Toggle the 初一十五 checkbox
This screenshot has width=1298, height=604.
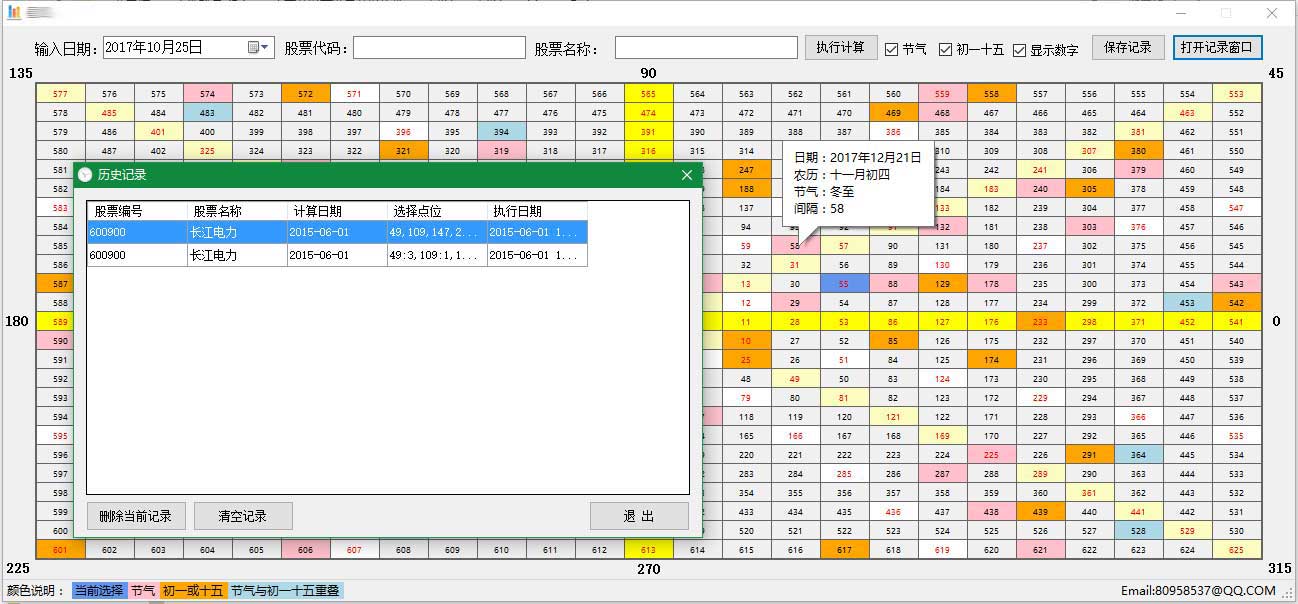click(971, 49)
